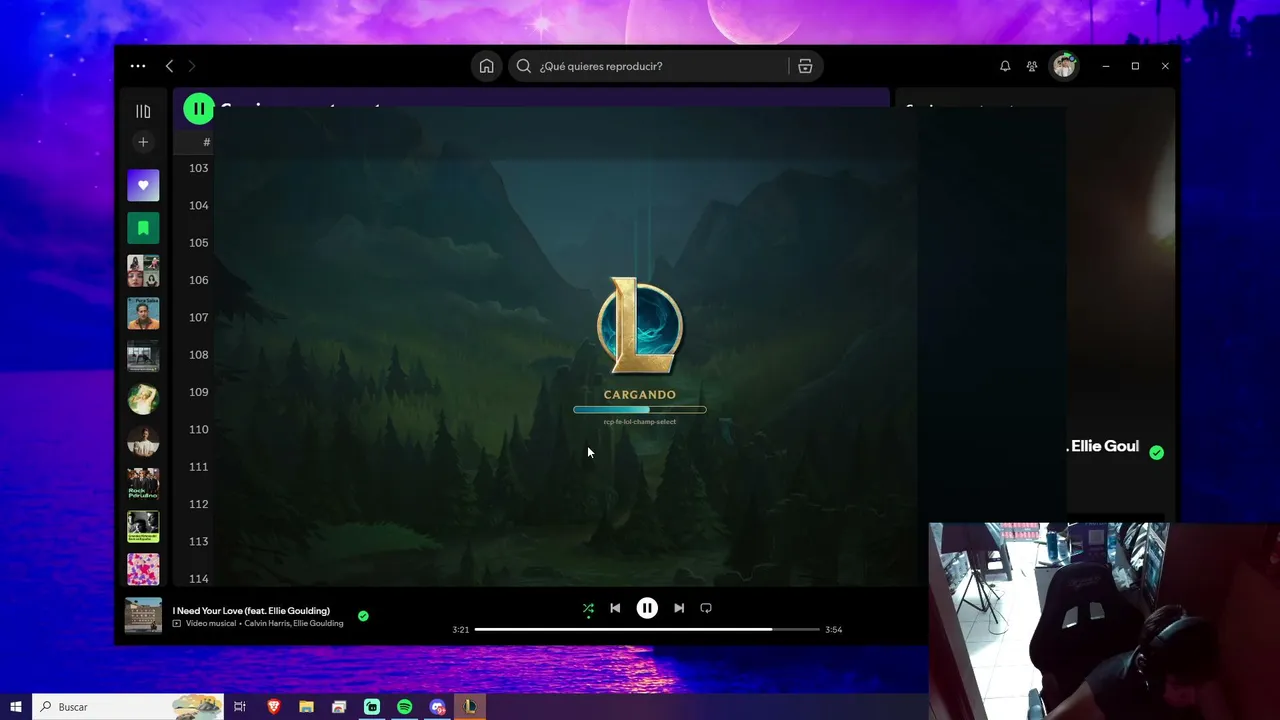Click the Windows taskbar 'Buscar' search box
This screenshot has width=1280, height=720.
click(x=128, y=707)
